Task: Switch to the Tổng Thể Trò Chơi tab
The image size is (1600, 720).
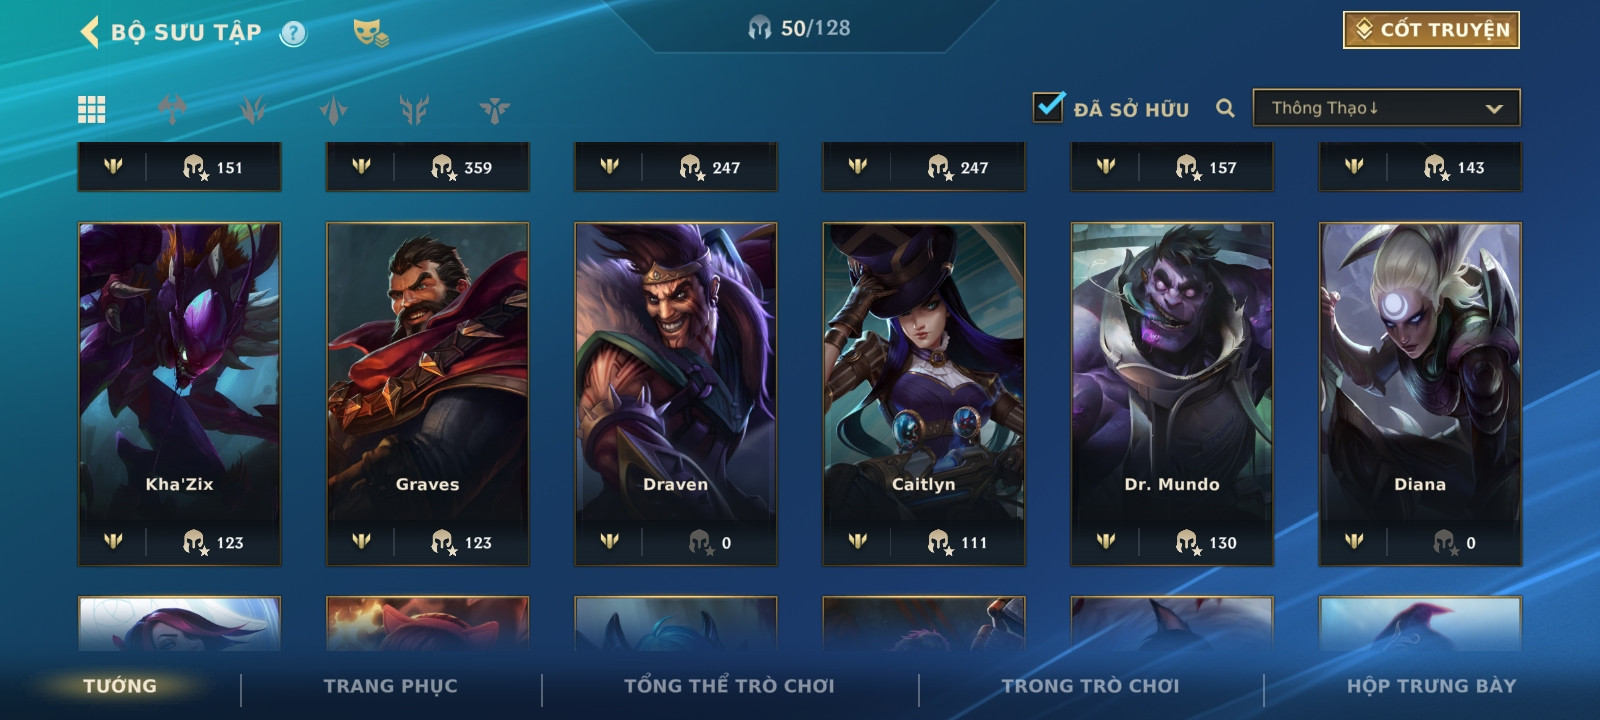Action: pyautogui.click(x=729, y=686)
